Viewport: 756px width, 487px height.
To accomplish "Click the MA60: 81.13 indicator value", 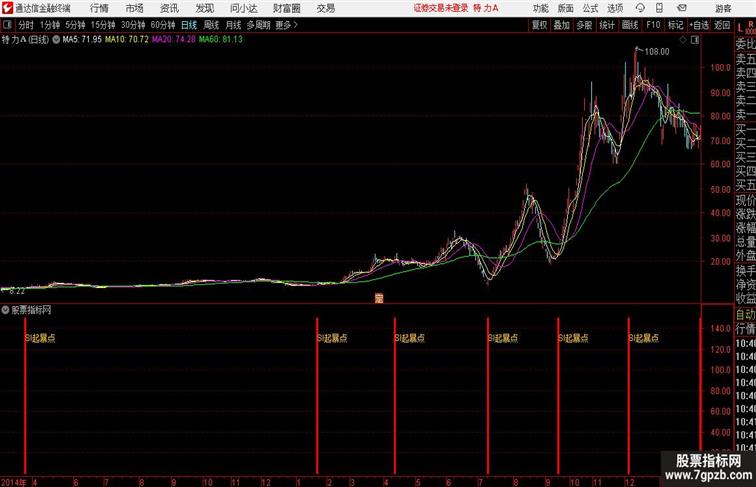I will pos(221,40).
